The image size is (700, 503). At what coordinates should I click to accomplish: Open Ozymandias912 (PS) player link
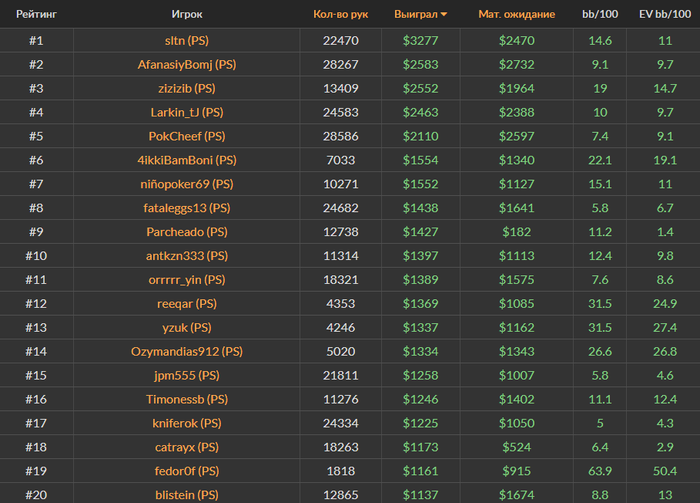click(x=187, y=352)
